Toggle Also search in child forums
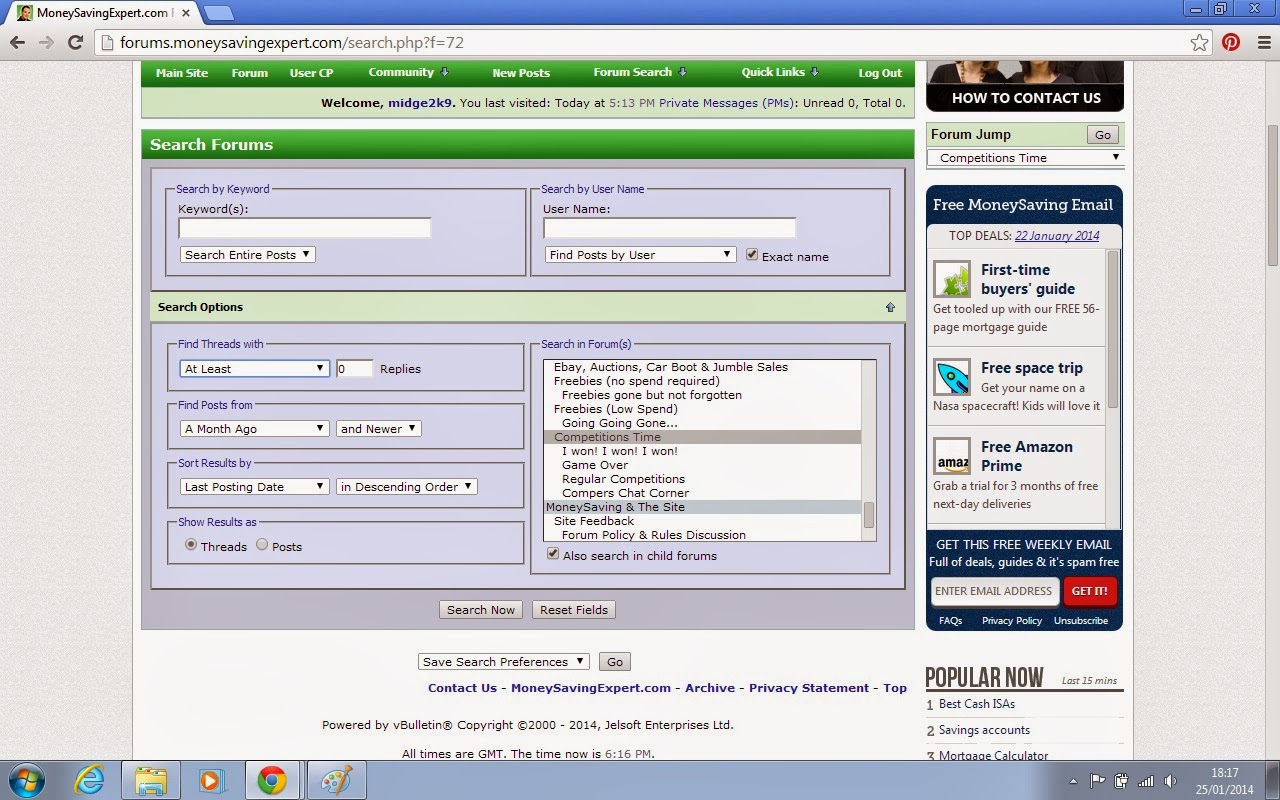 point(553,554)
